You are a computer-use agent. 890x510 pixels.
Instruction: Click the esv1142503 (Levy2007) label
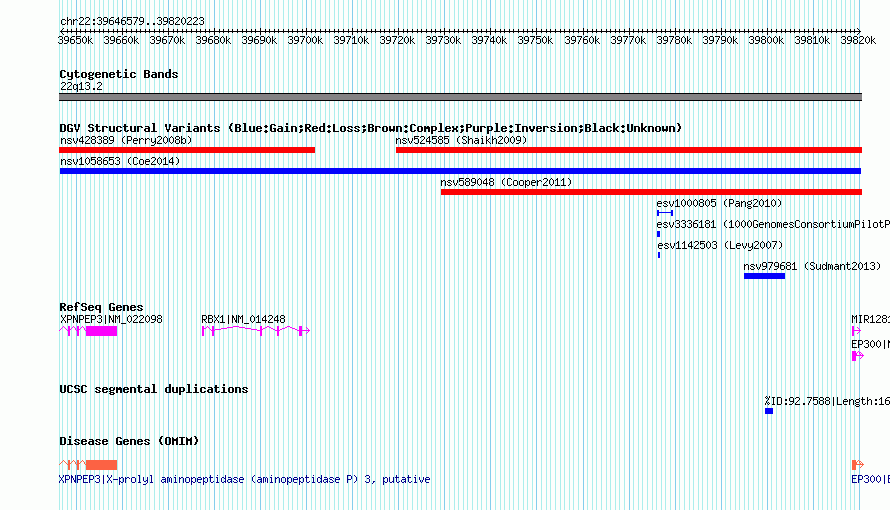coord(720,245)
